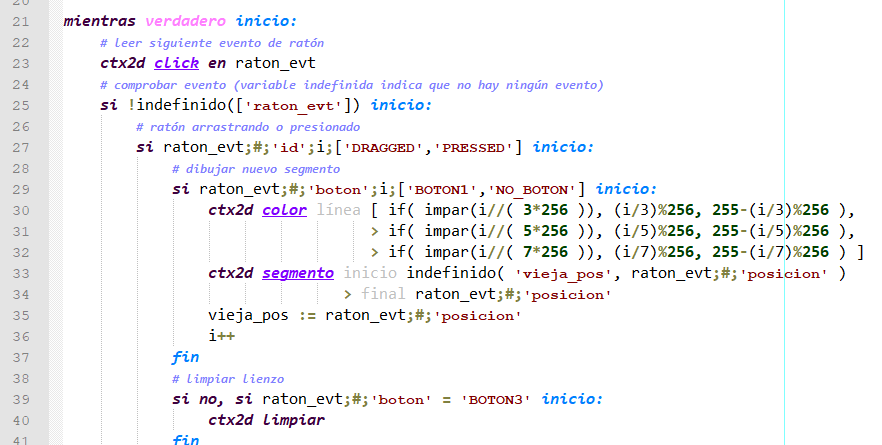Screen dimensions: 882x445
Task: Place cursor on the 'i++' statement
Action: point(221,336)
